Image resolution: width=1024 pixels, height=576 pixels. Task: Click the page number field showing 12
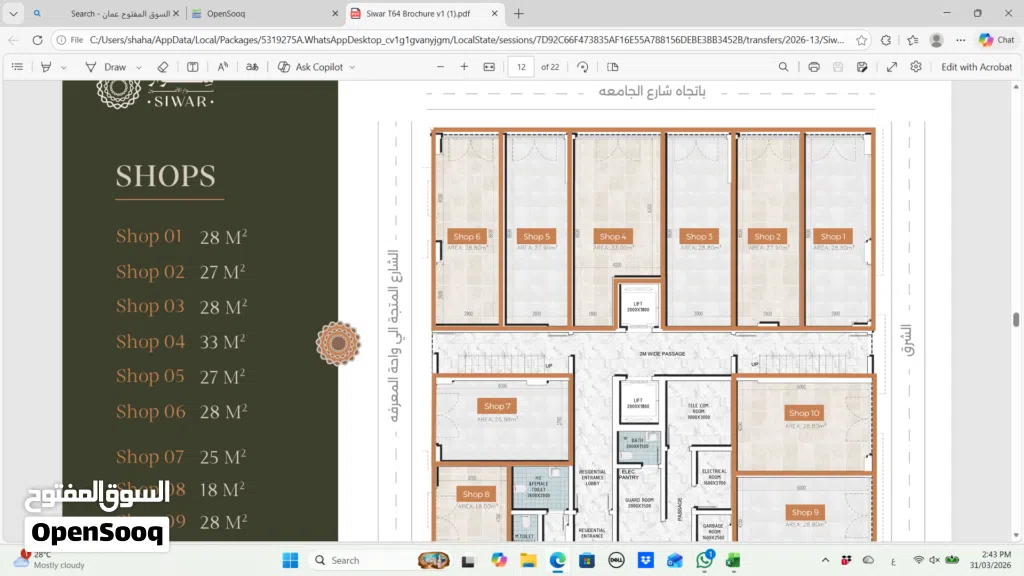pos(521,67)
